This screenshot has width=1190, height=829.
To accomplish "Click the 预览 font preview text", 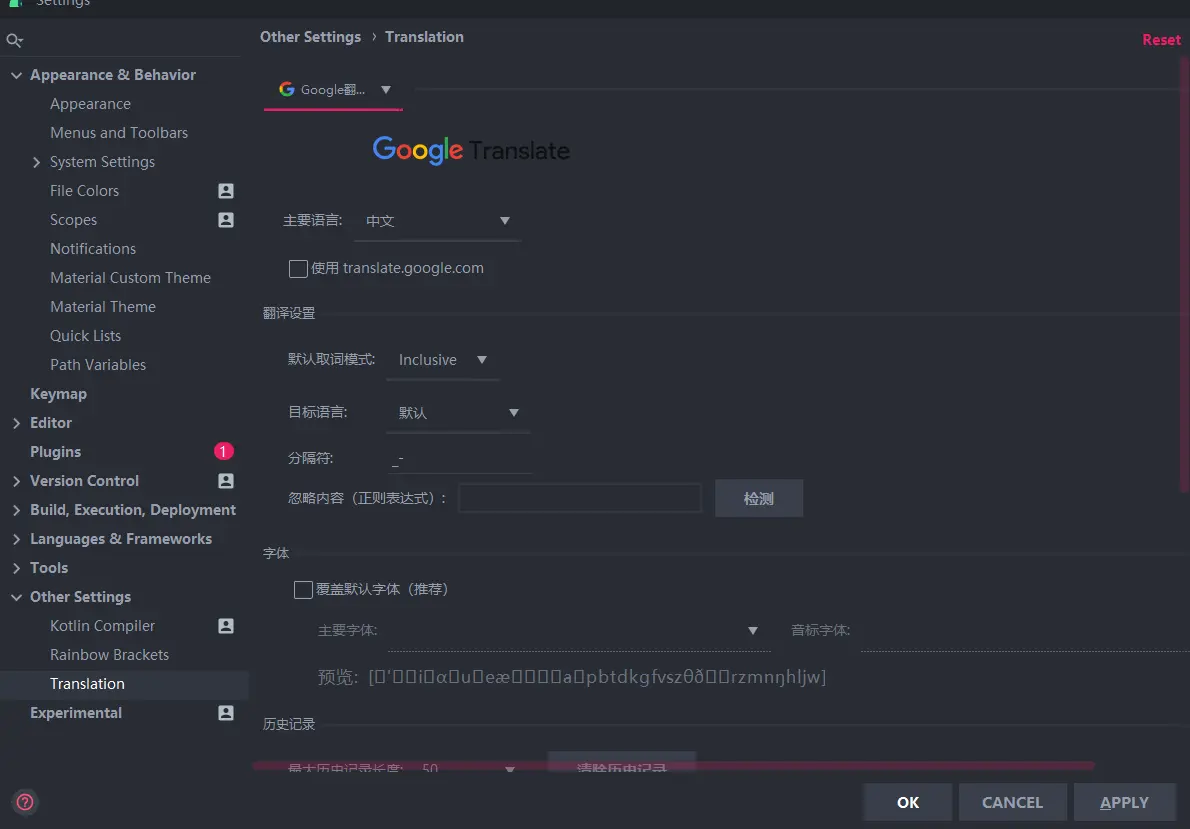I will (x=597, y=676).
